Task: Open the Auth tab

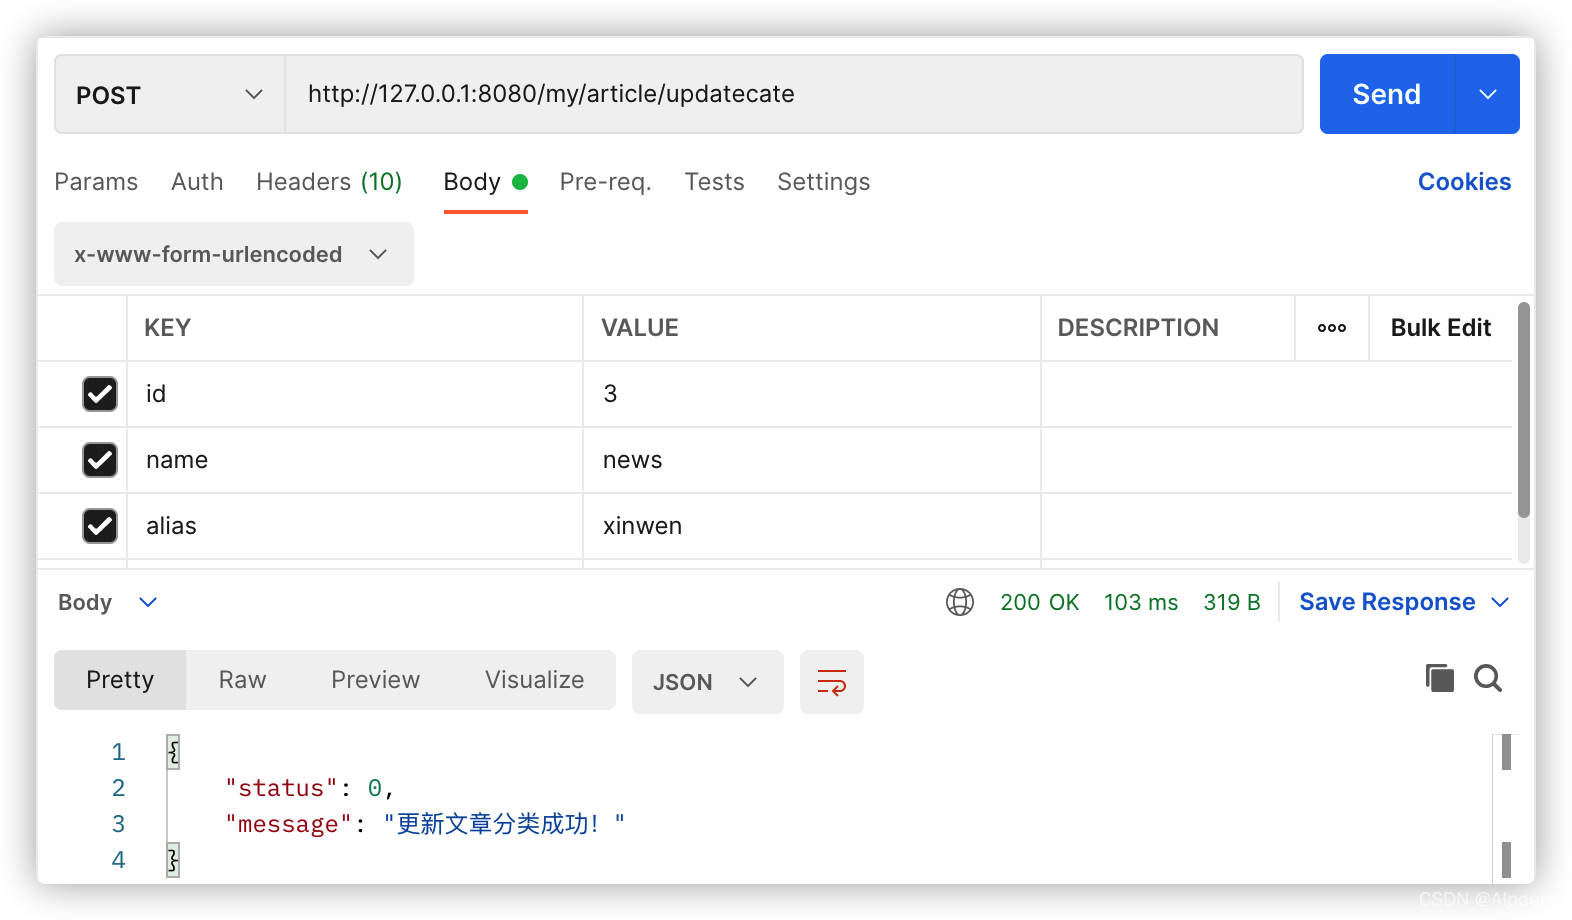Action: (x=197, y=182)
